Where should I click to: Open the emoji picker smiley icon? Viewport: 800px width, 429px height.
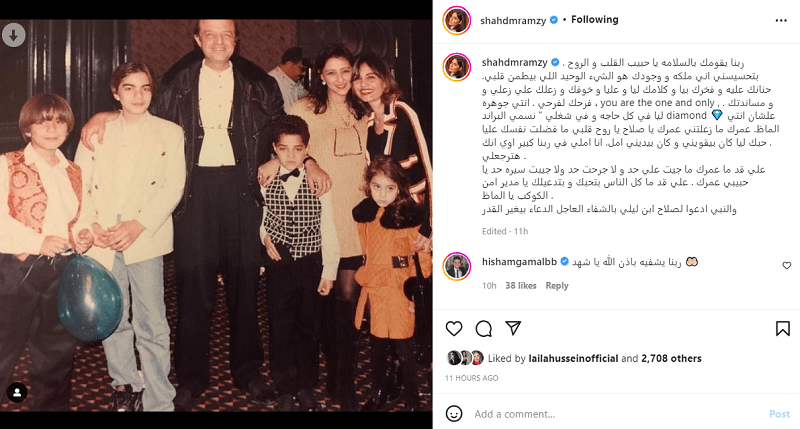pyautogui.click(x=454, y=414)
